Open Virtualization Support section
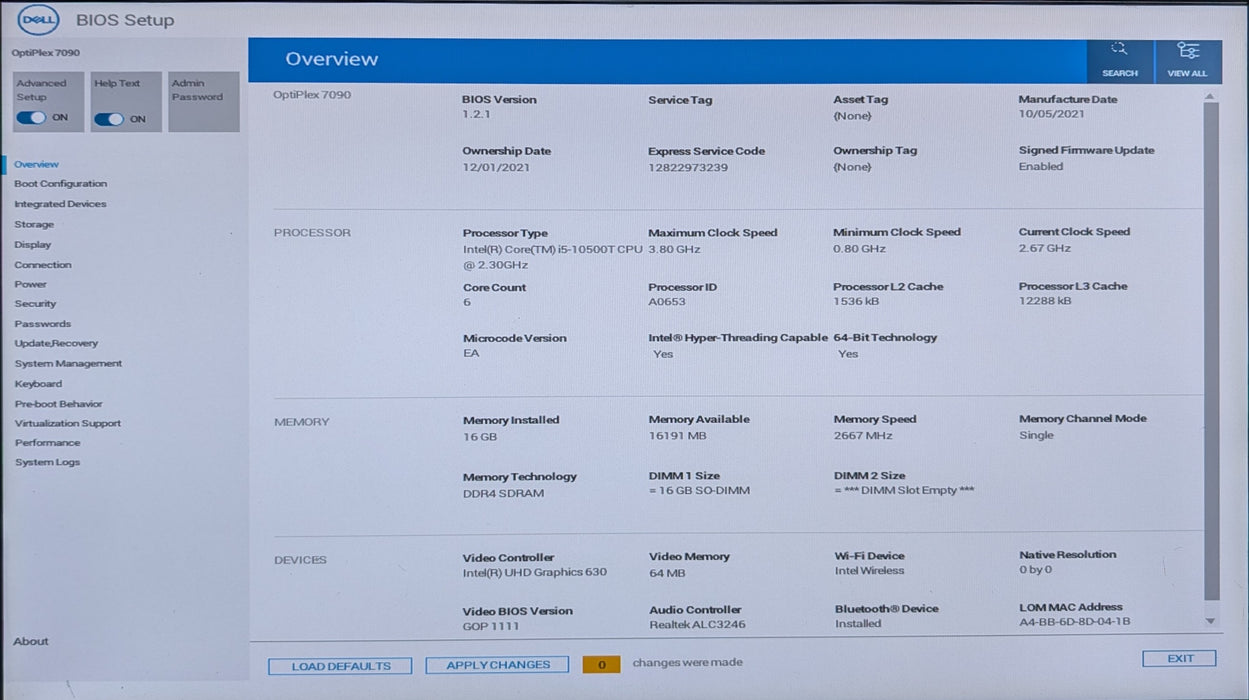Screen dimensions: 1249x700 (67, 423)
